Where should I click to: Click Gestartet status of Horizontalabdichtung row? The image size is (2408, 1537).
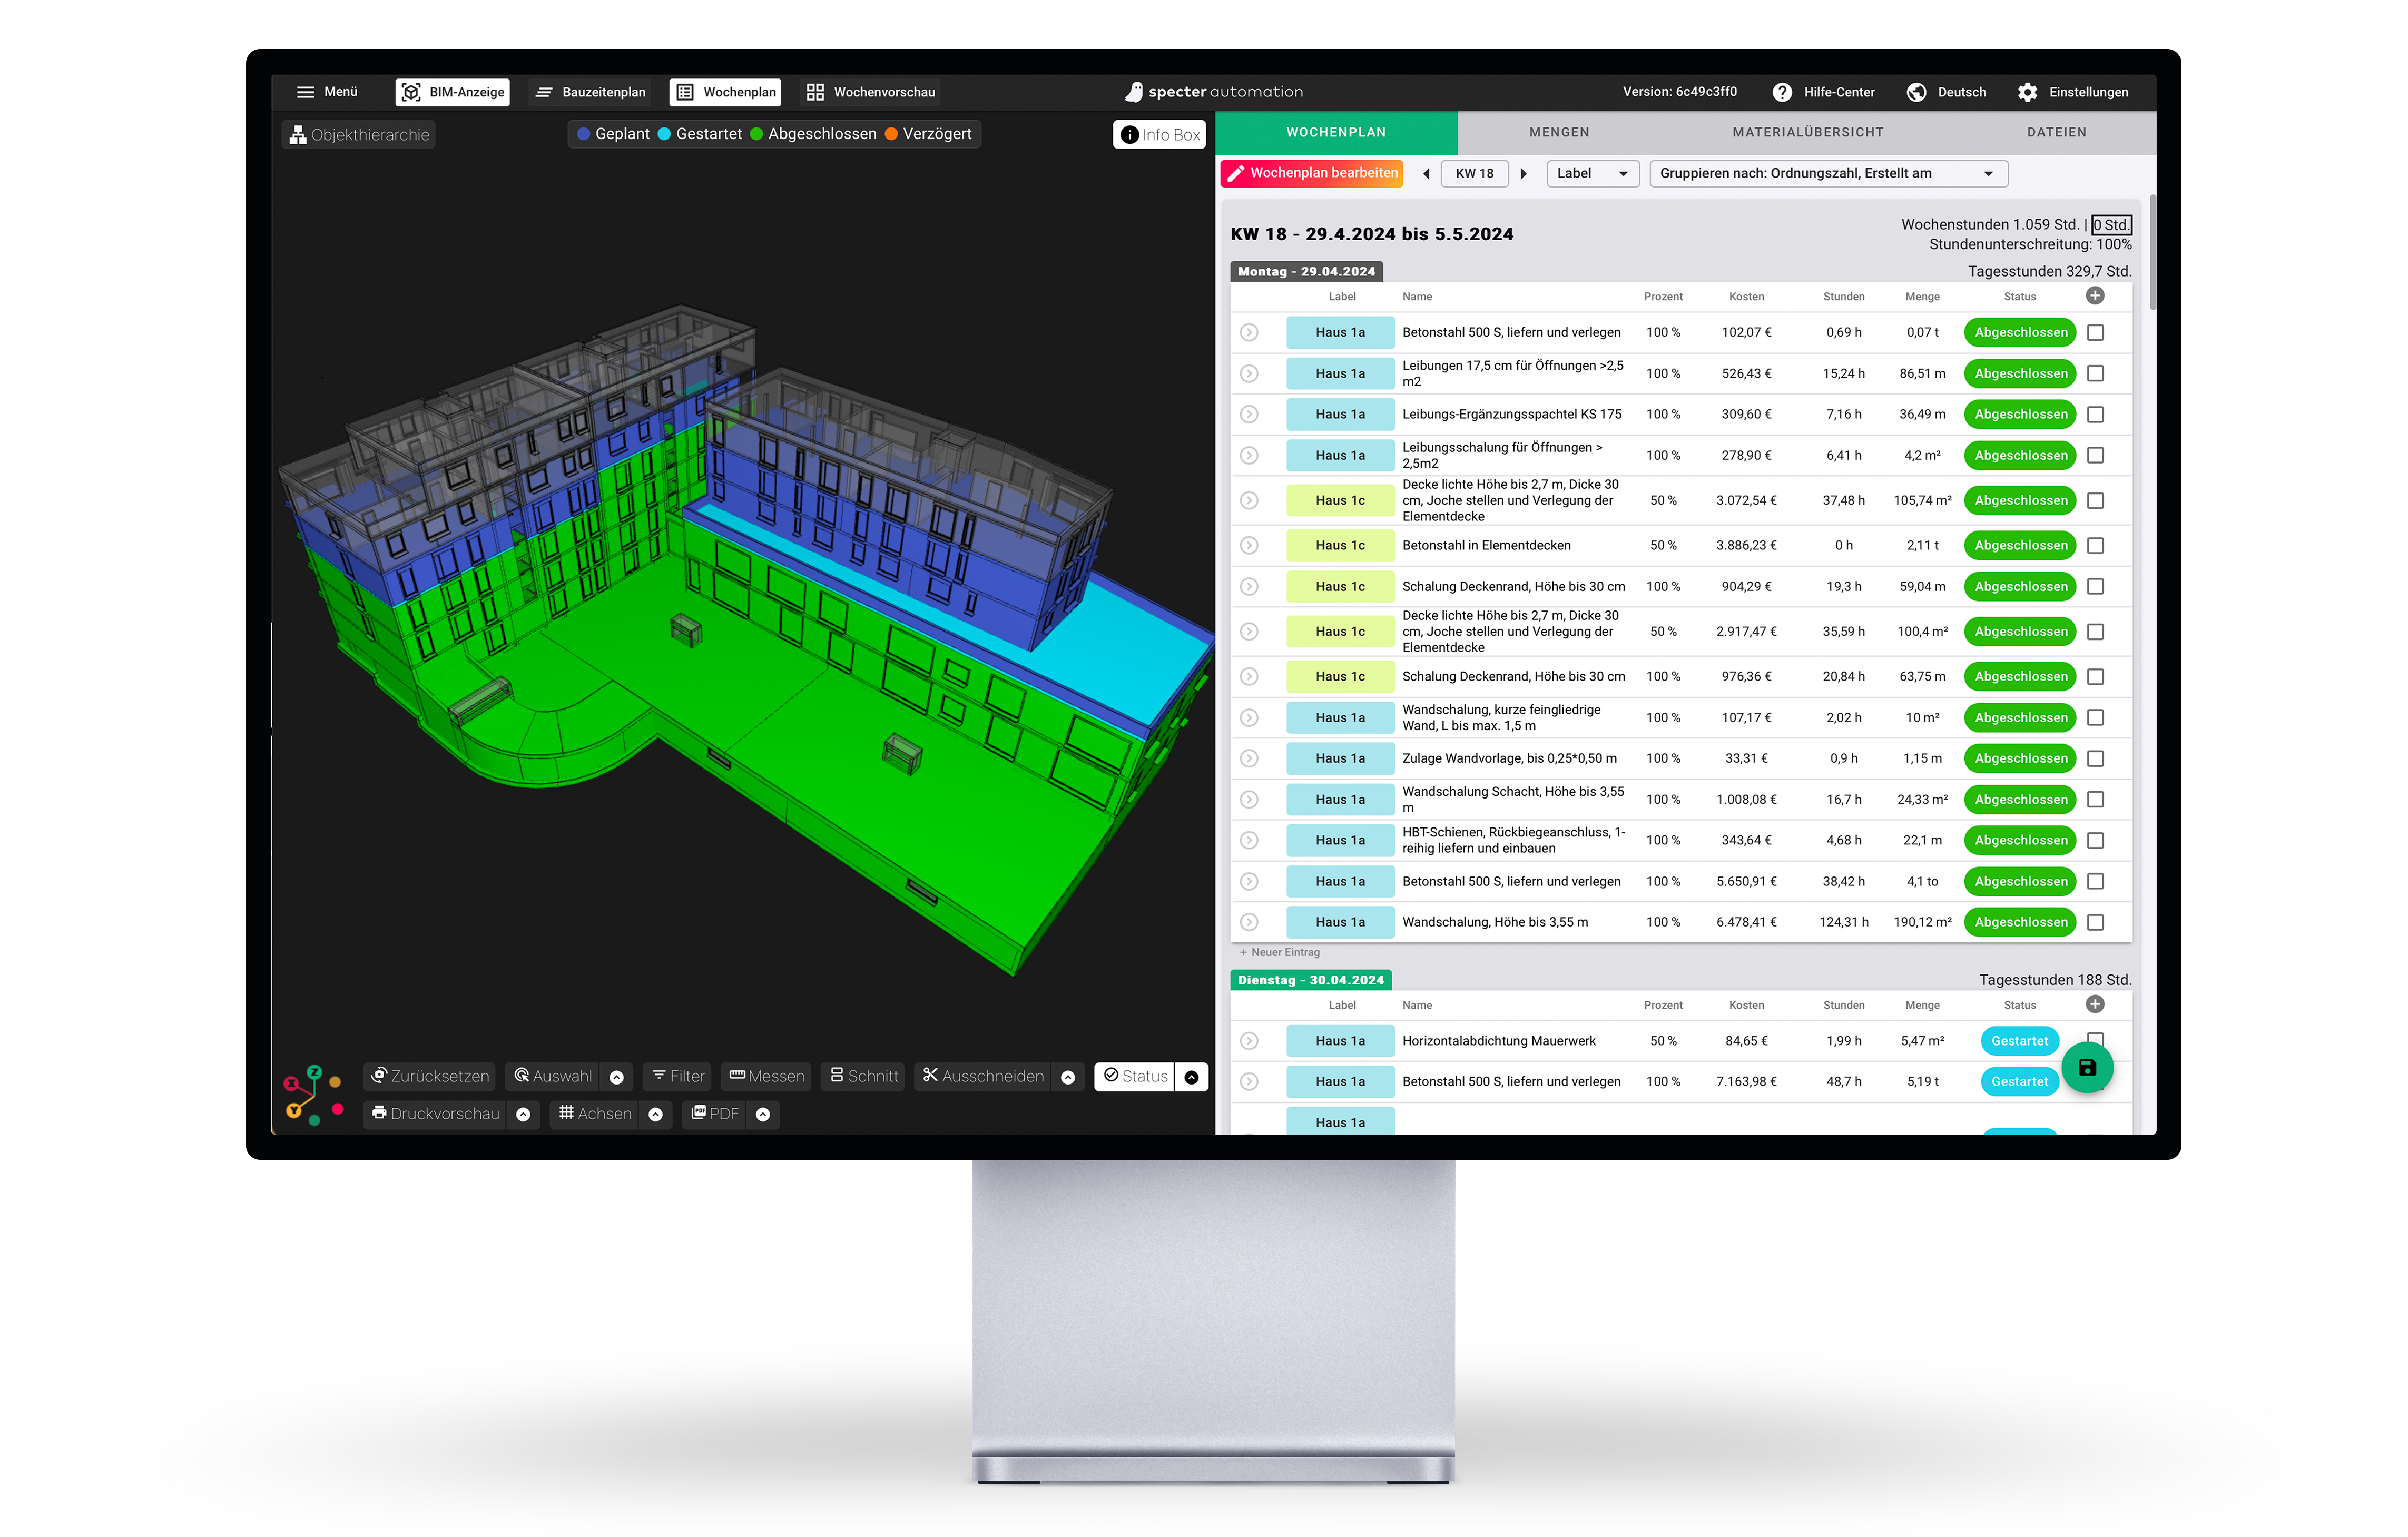pyautogui.click(x=2019, y=1042)
